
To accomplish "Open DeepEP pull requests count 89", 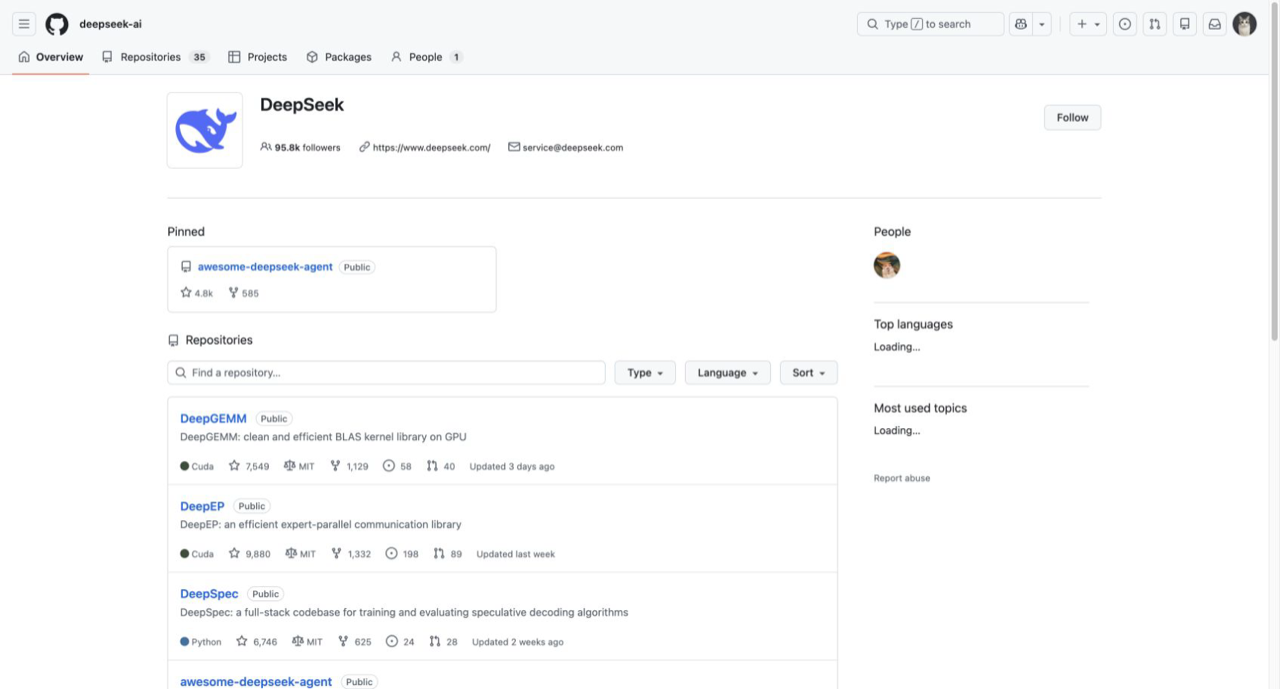I will click(448, 554).
